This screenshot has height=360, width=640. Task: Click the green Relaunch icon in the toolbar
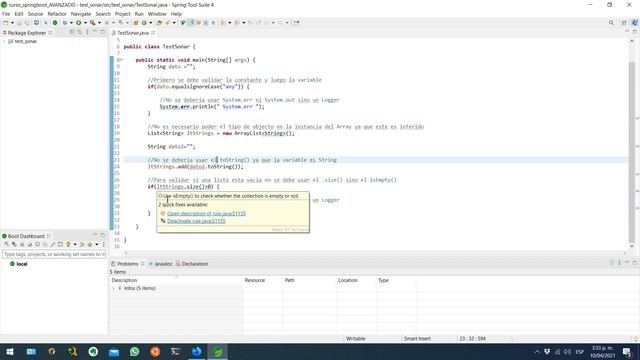(55, 23)
